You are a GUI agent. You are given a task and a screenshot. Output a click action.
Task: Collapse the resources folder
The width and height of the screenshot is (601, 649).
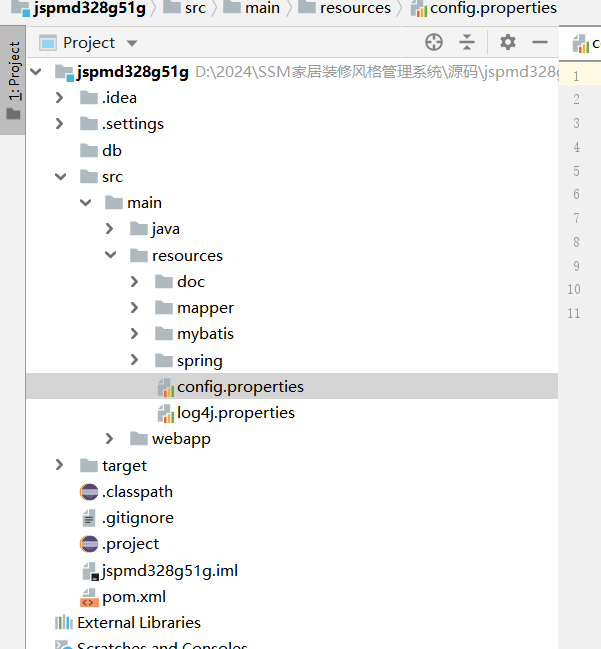point(110,255)
